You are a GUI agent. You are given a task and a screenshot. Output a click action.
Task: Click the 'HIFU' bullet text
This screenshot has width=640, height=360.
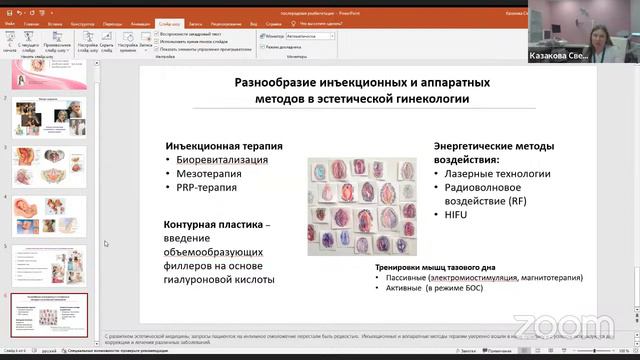point(456,215)
